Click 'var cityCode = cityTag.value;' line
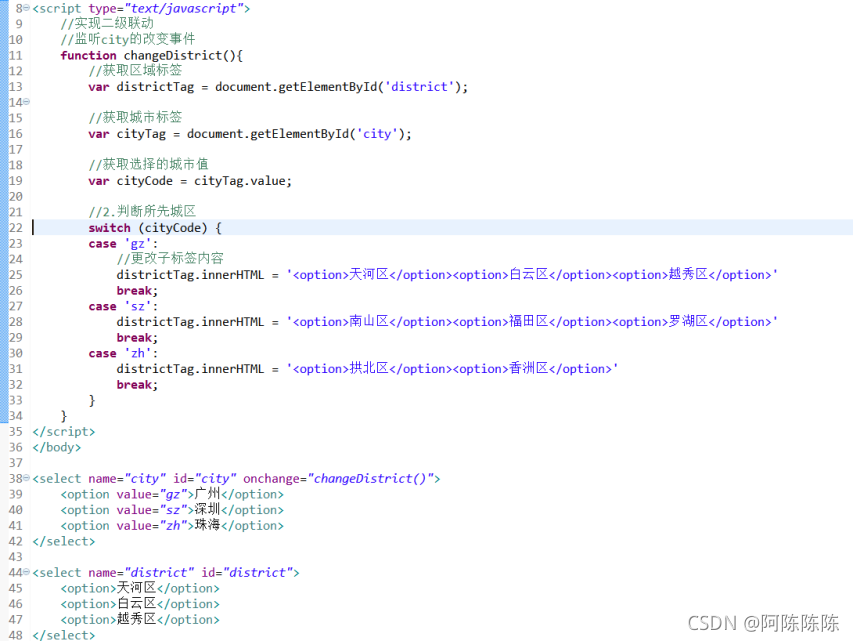This screenshot has height=641, width=854. click(190, 181)
